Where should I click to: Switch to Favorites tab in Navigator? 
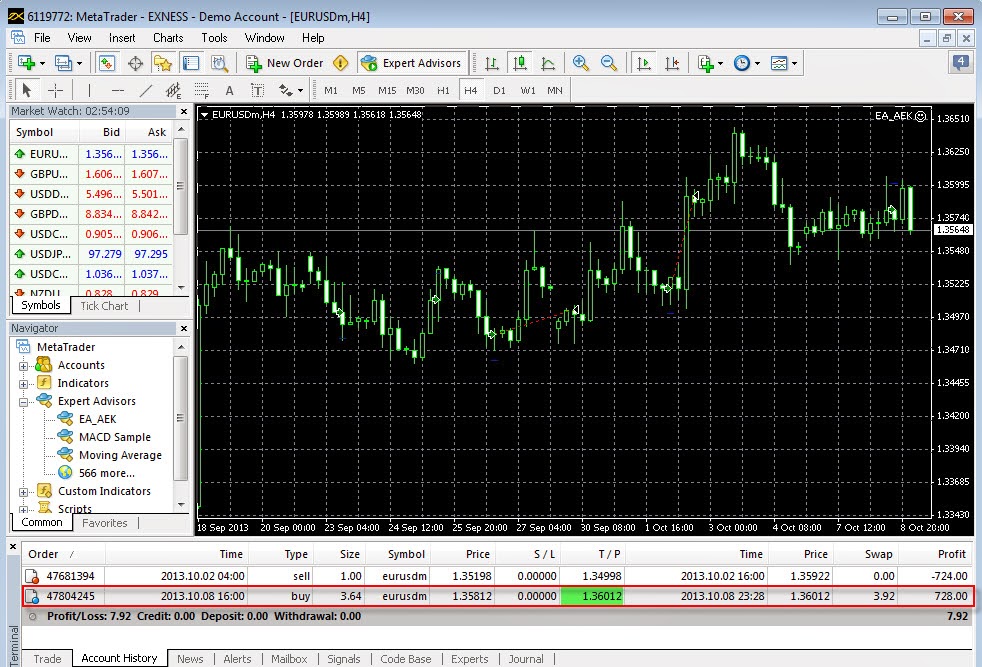[x=105, y=523]
